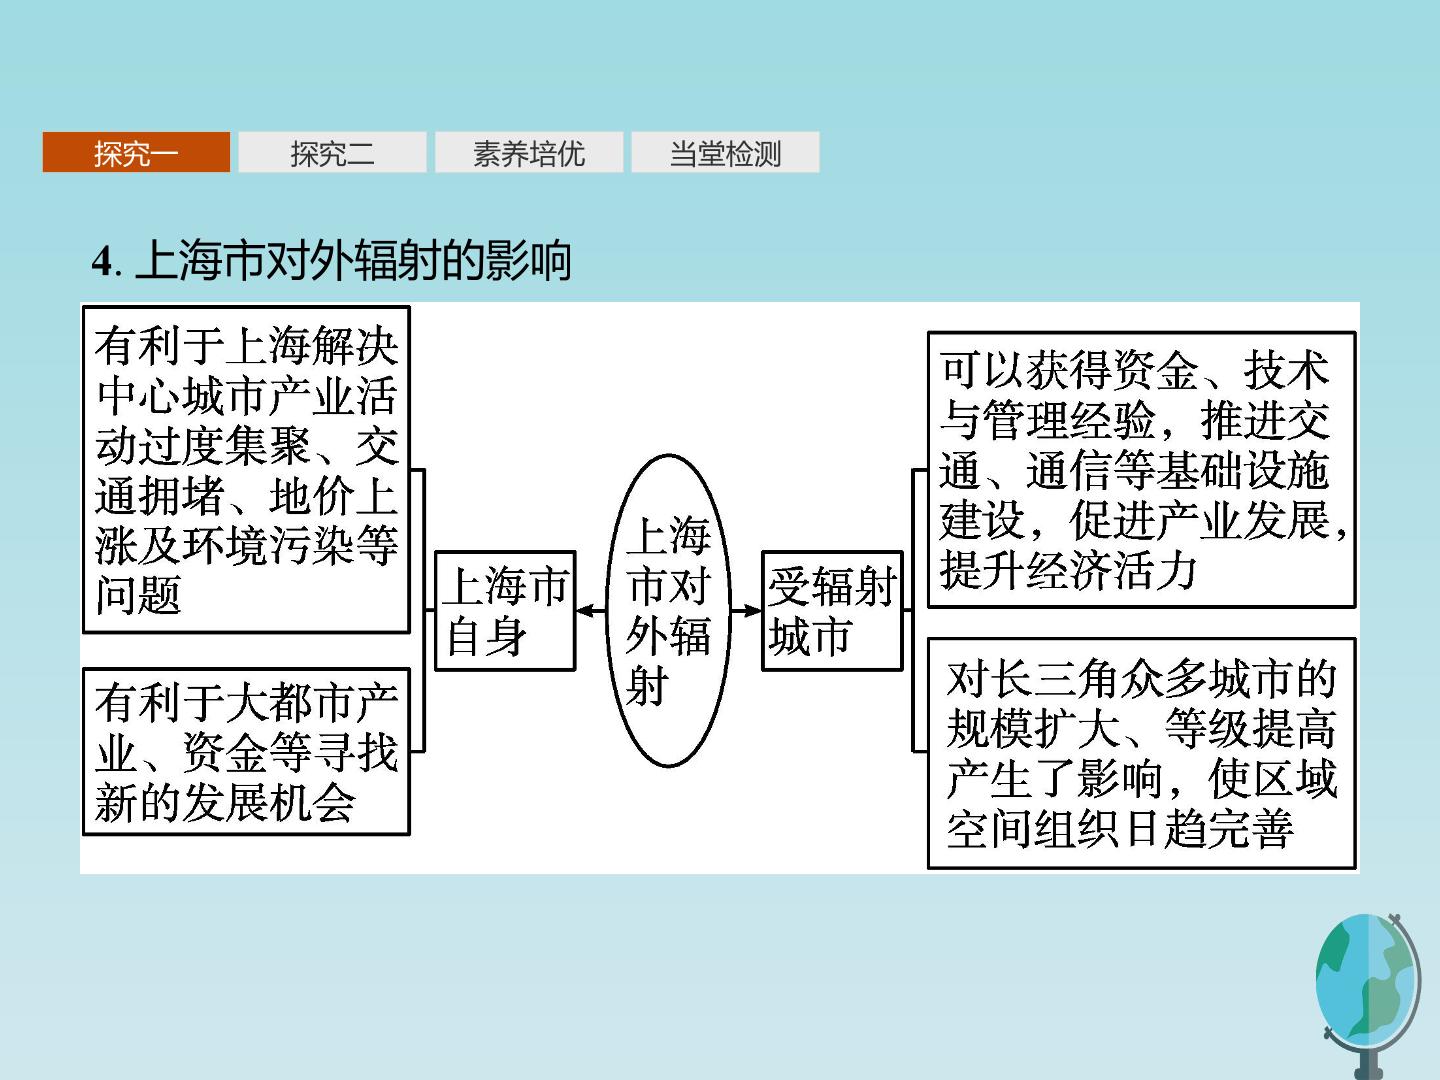Screen dimensions: 1440x1080
Task: Click the 上海市对外辐射 oval node
Action: point(668,610)
